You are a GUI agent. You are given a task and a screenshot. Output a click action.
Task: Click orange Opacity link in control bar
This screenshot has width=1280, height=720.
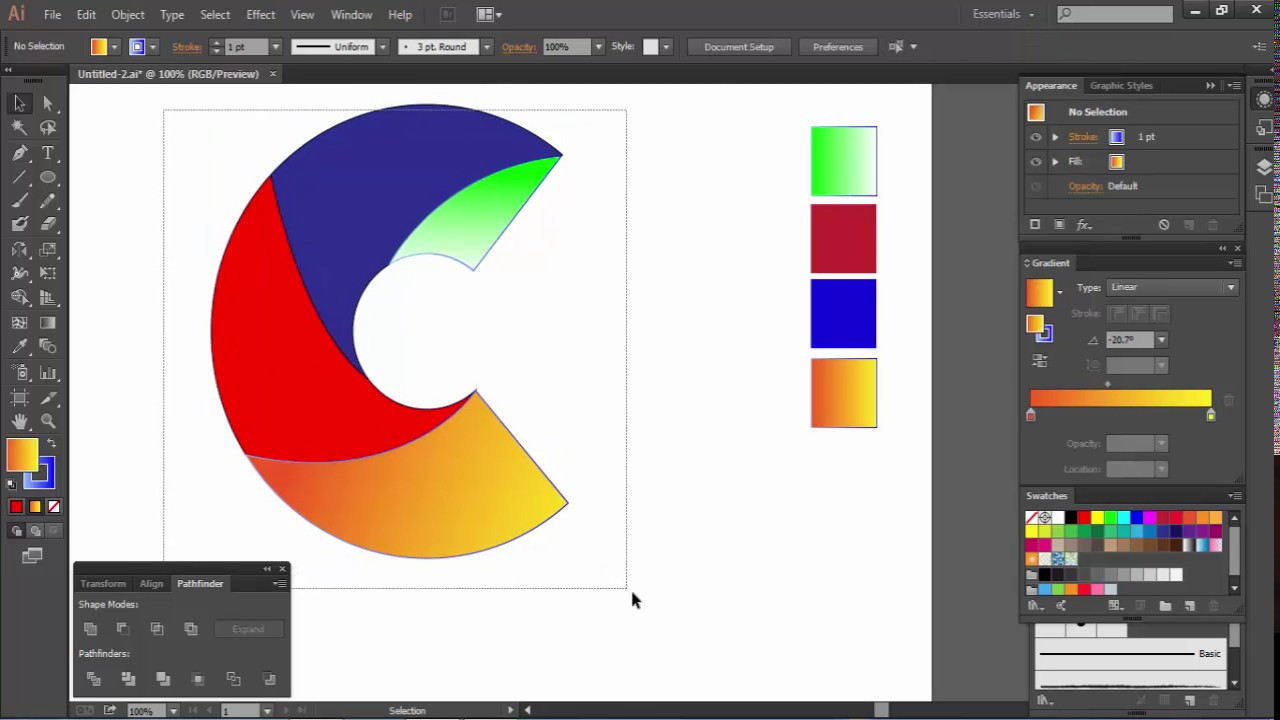click(x=518, y=47)
